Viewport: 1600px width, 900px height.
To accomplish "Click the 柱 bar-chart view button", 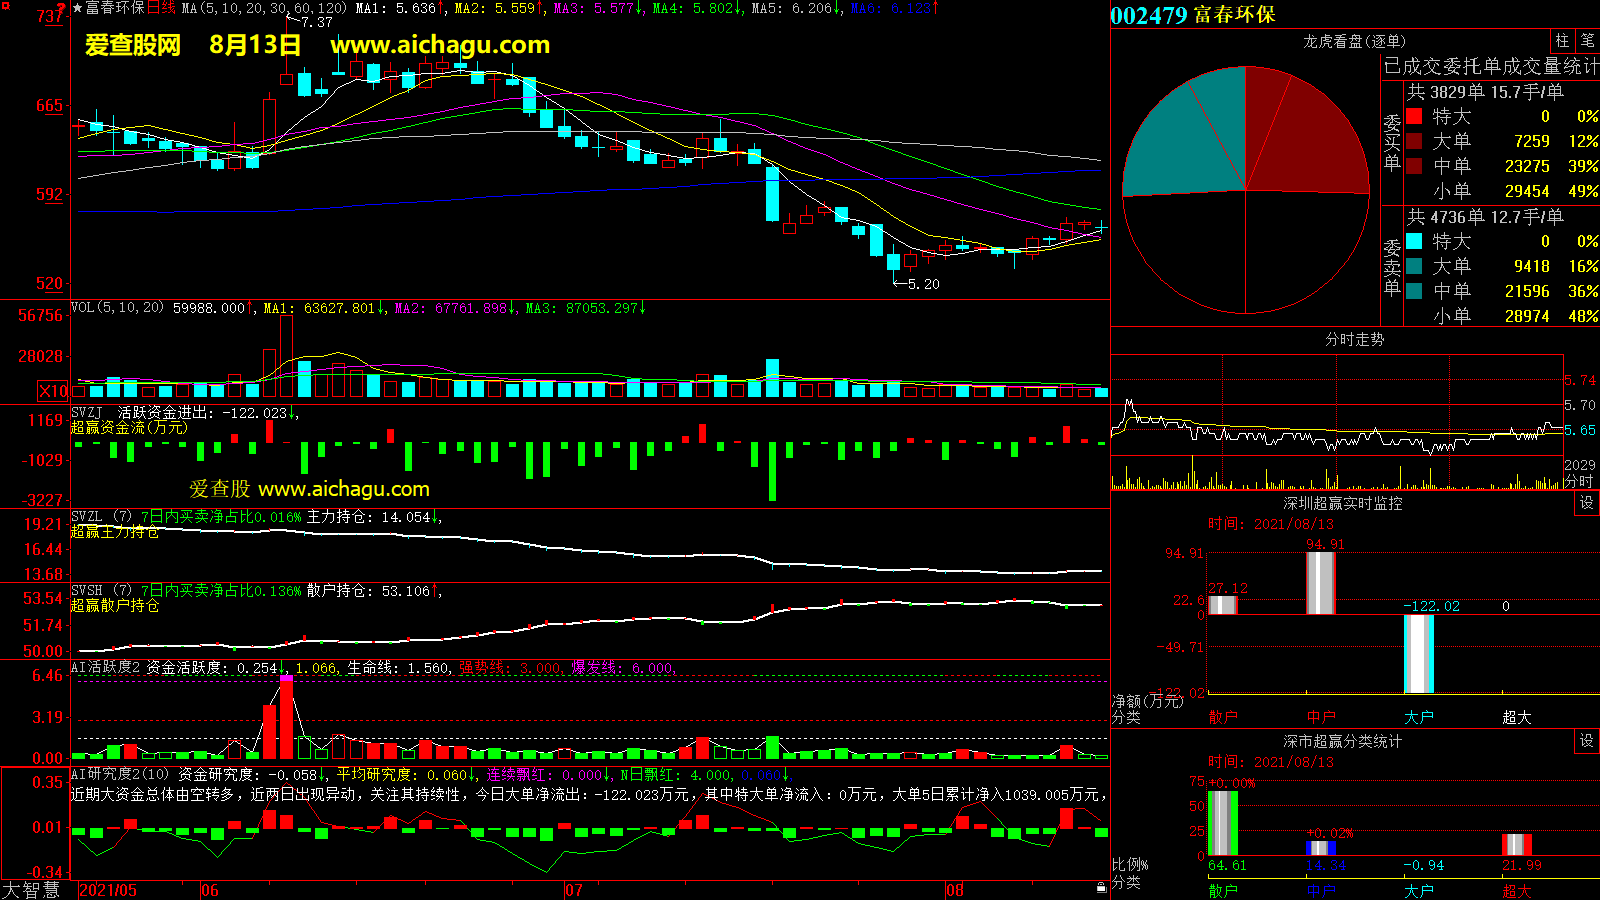I will [x=1562, y=41].
